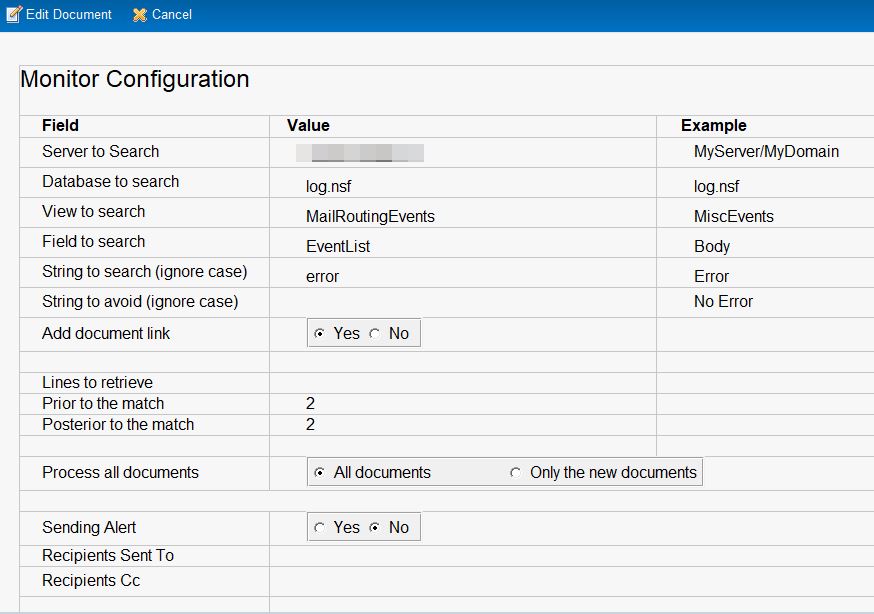Click the 'error' search string value

[x=323, y=276]
